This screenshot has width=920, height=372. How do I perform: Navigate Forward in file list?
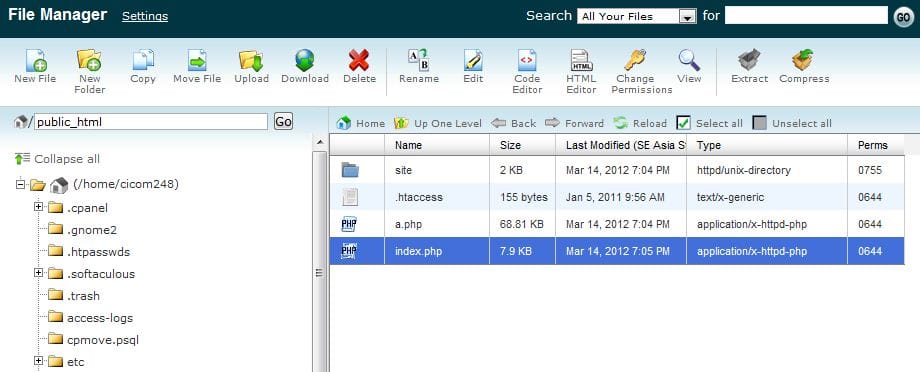coord(574,123)
